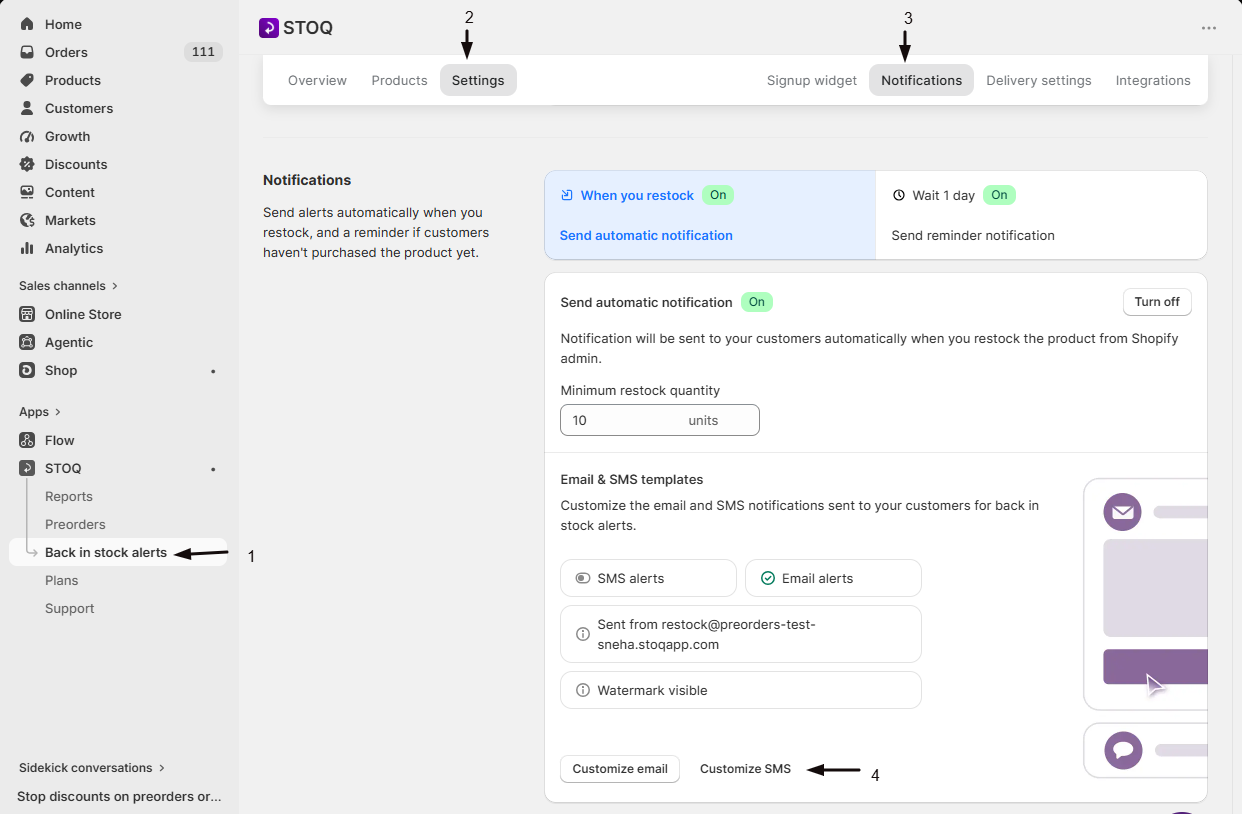Open Plans under STOQ
This screenshot has height=814, width=1242.
tap(61, 580)
